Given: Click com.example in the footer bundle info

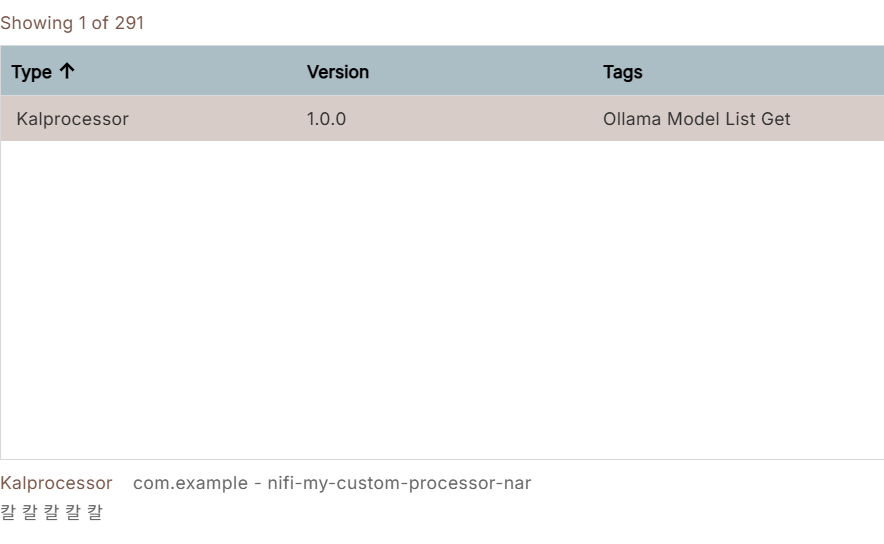Looking at the screenshot, I should tap(191, 483).
